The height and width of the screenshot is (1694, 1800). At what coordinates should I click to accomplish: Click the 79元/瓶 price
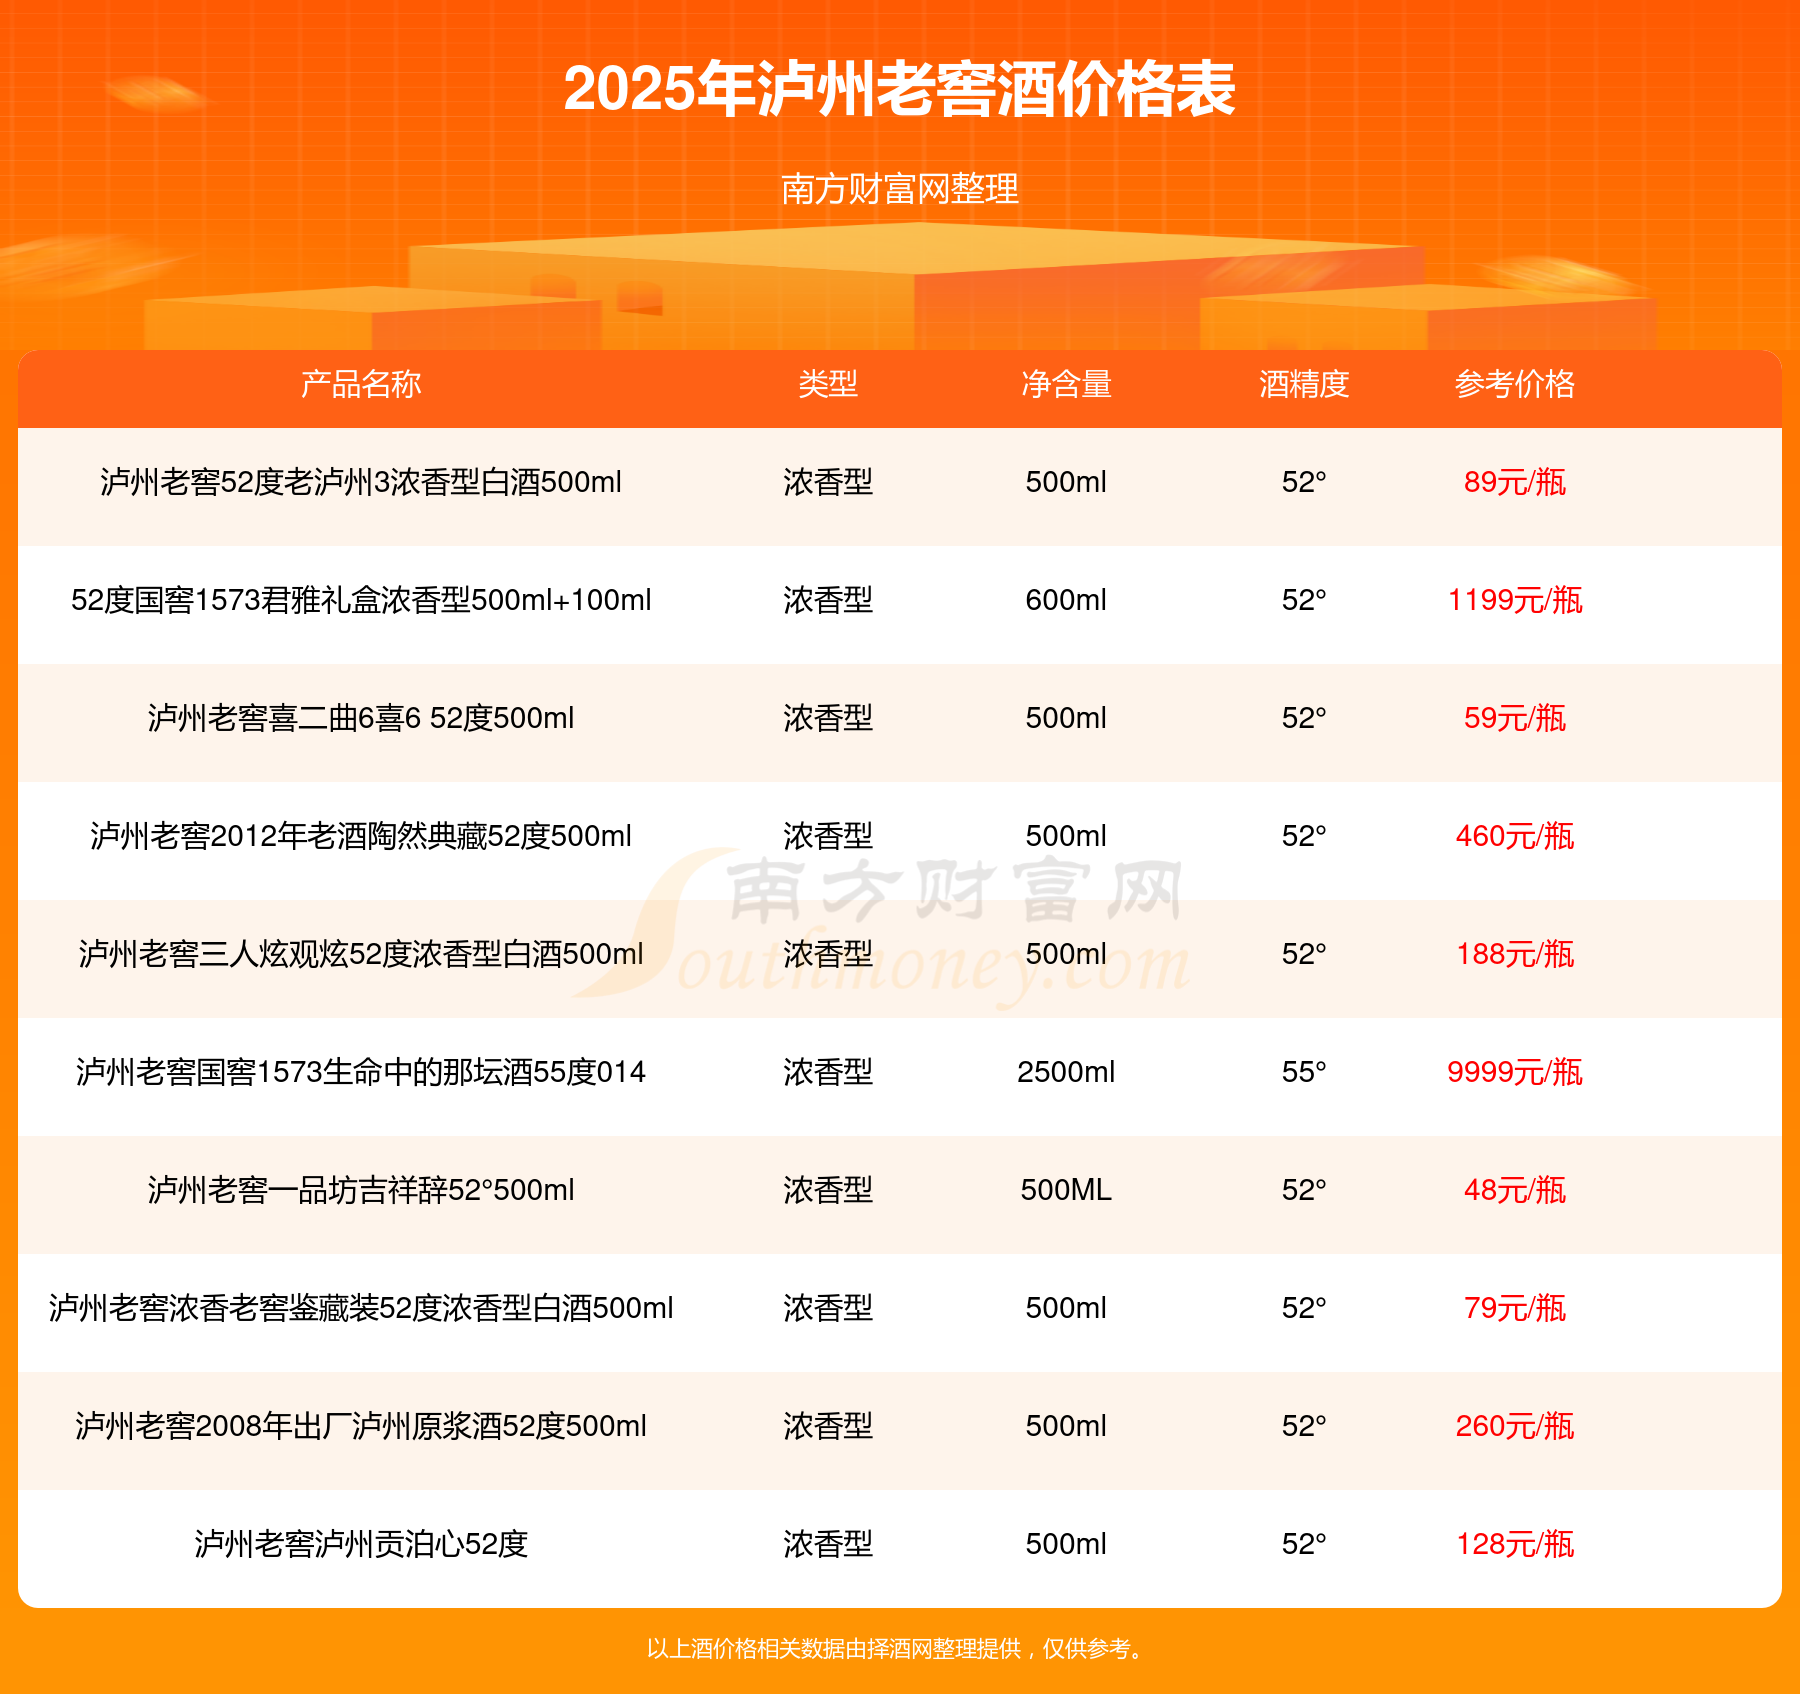pos(1515,1308)
